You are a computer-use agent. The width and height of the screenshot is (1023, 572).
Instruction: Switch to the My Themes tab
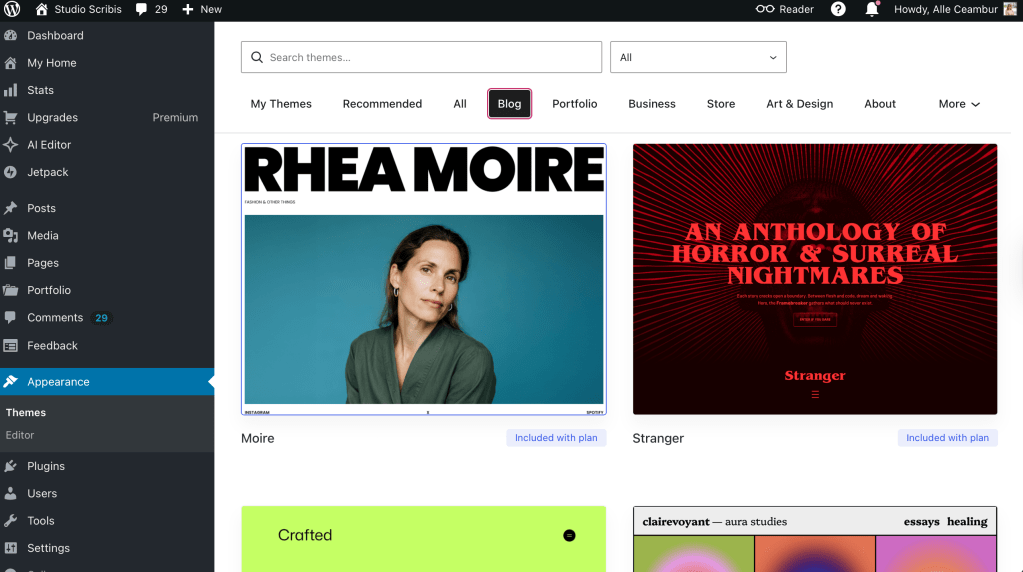point(281,104)
